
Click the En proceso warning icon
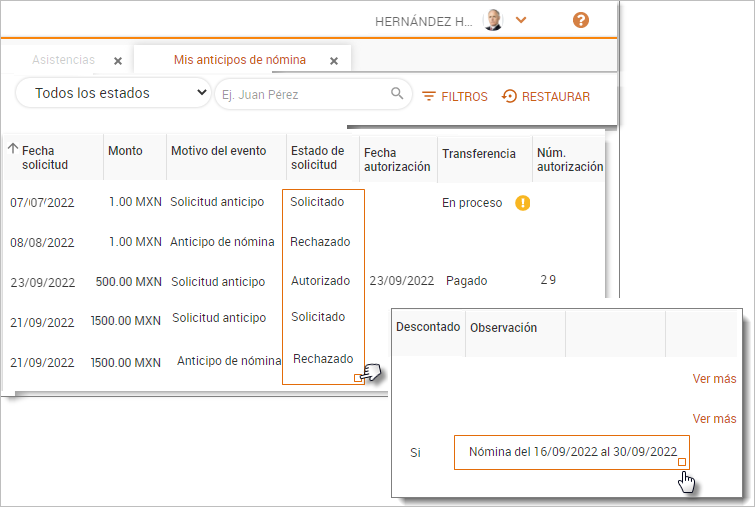pos(522,203)
